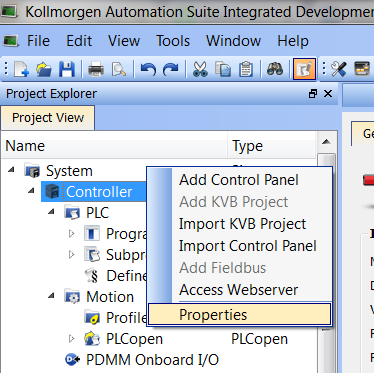Expand the Subprograms tree node
The height and width of the screenshot is (373, 374).
71,255
